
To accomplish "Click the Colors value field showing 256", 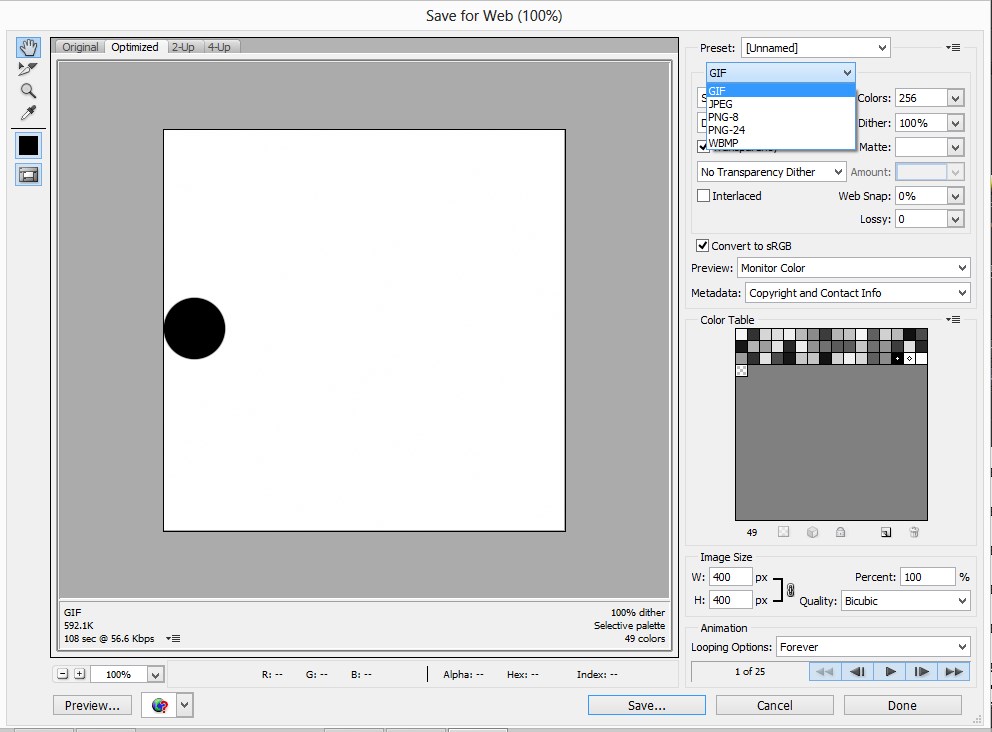I will 921,98.
